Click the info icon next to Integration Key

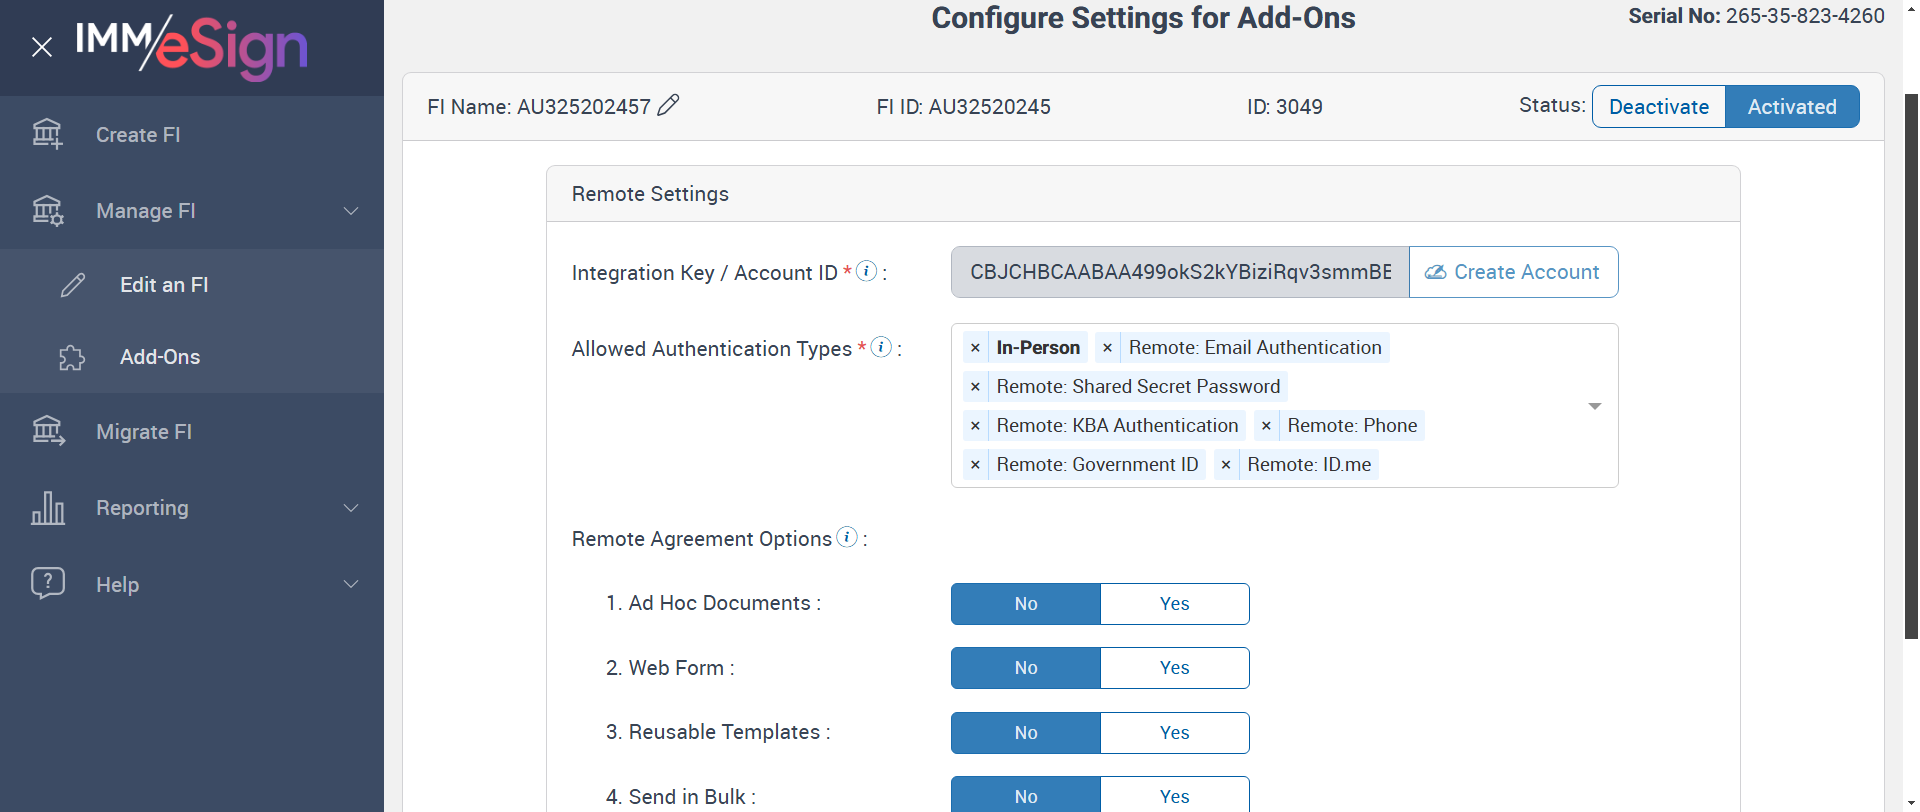867,271
